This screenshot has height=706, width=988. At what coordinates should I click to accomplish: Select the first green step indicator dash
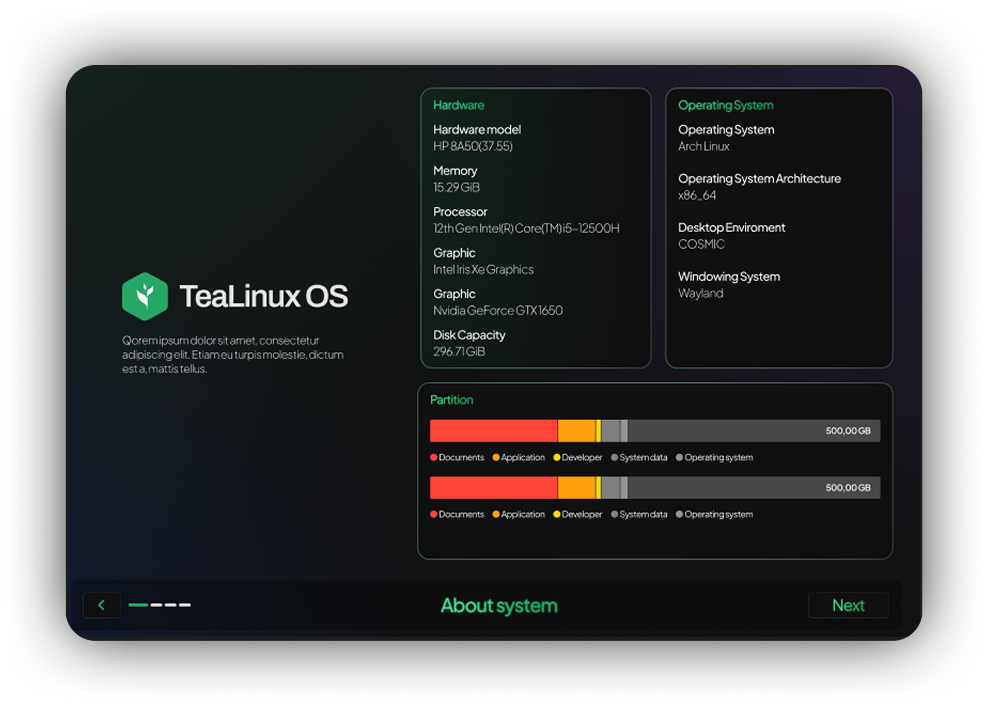pyautogui.click(x=138, y=605)
